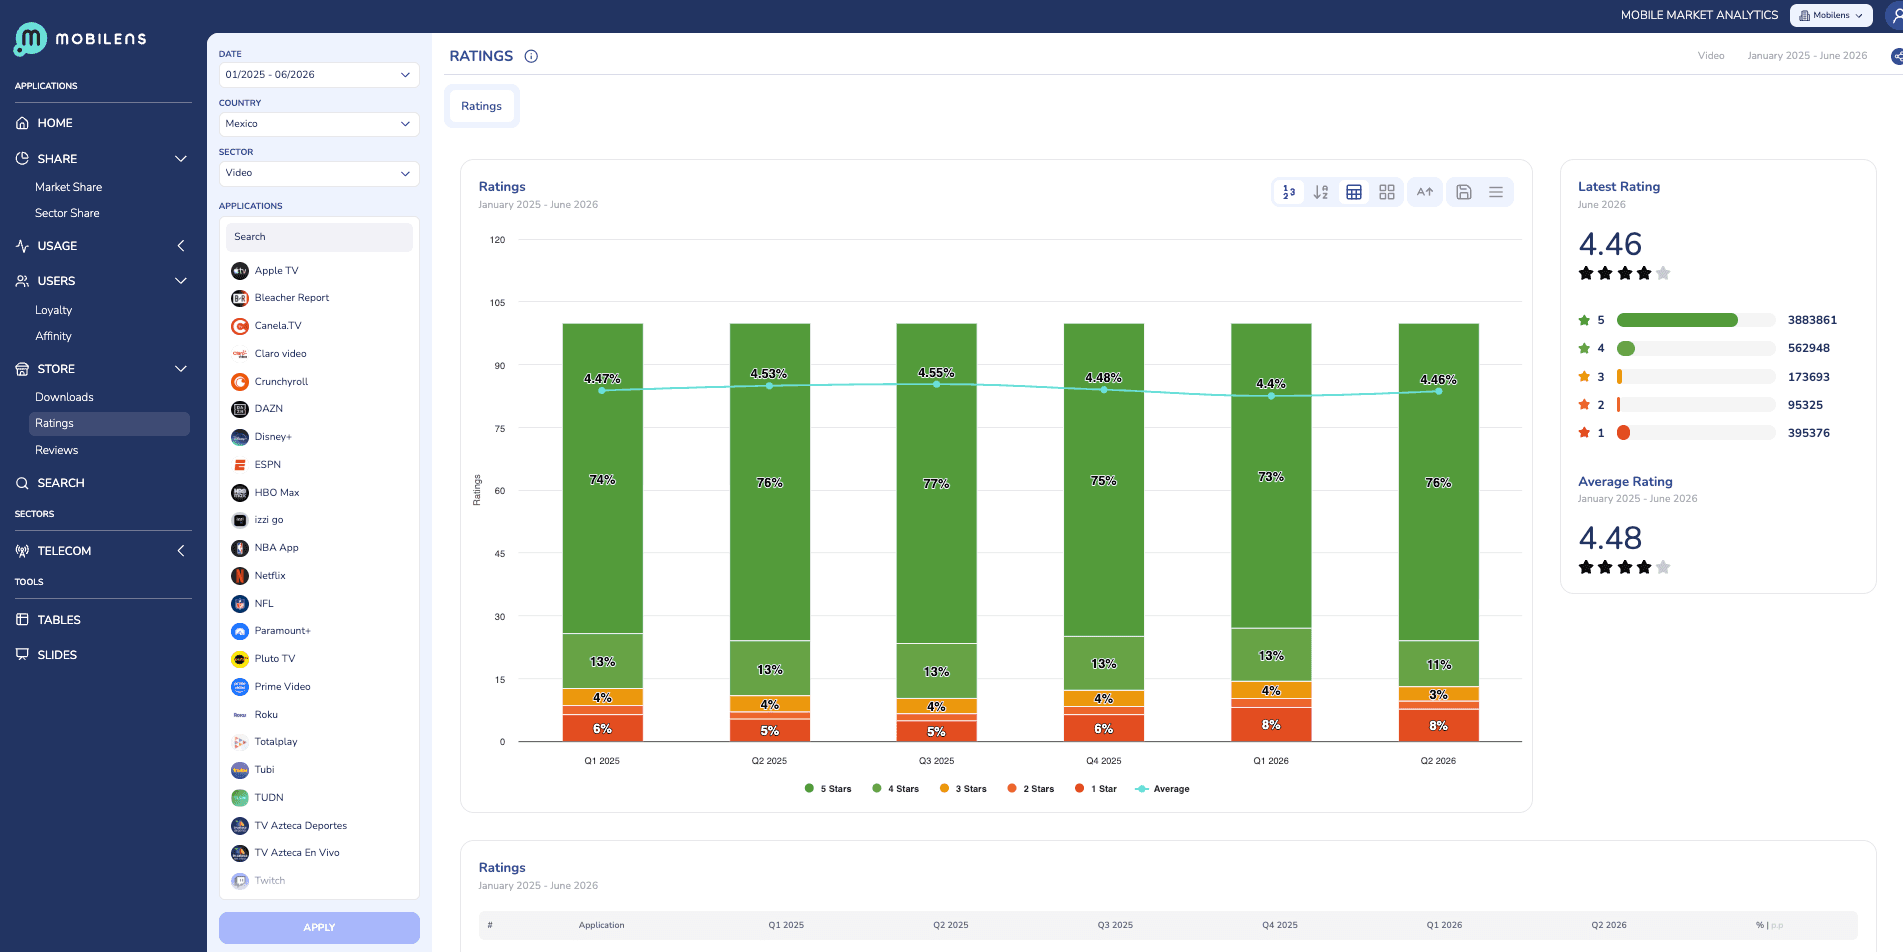Open the chart hamburger menu
1903x952 pixels.
tap(1496, 192)
